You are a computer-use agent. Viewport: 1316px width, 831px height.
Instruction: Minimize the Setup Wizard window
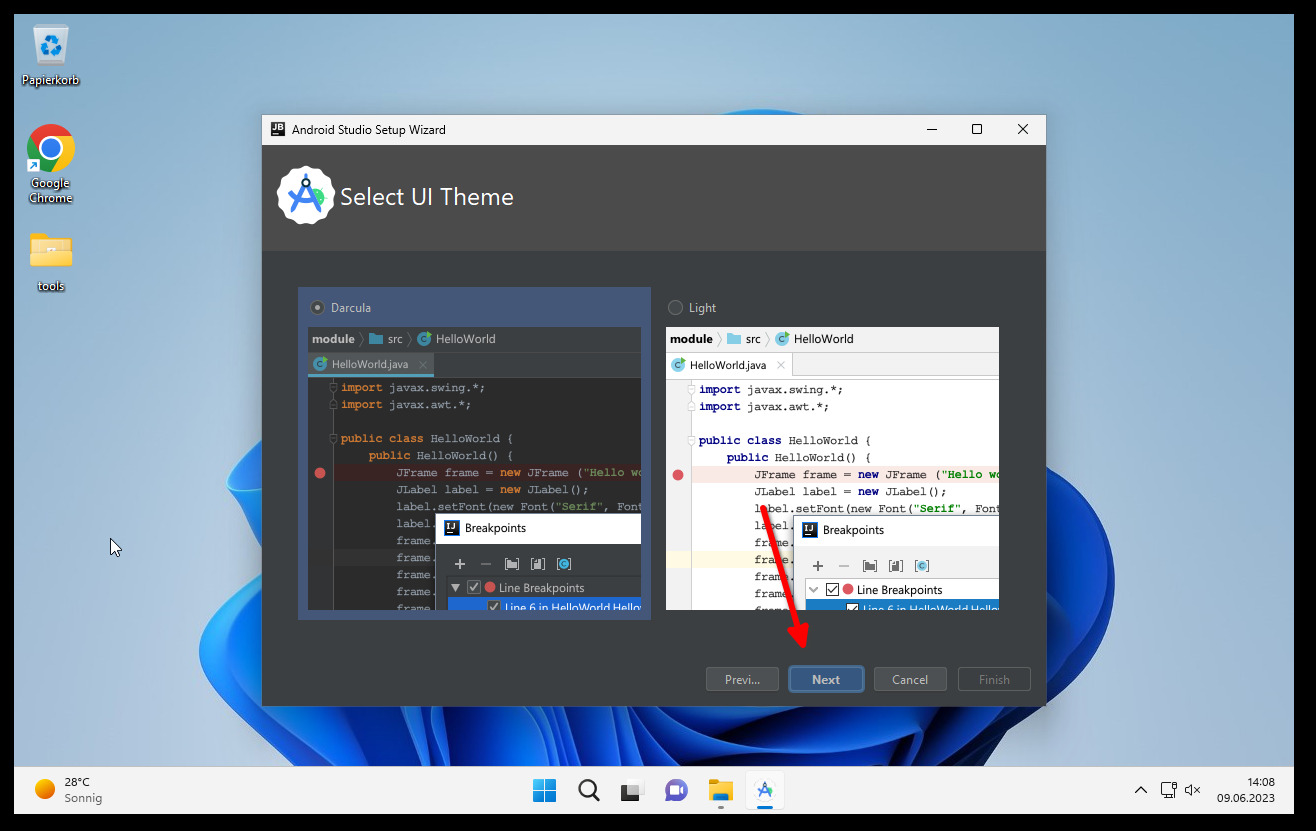[932, 129]
